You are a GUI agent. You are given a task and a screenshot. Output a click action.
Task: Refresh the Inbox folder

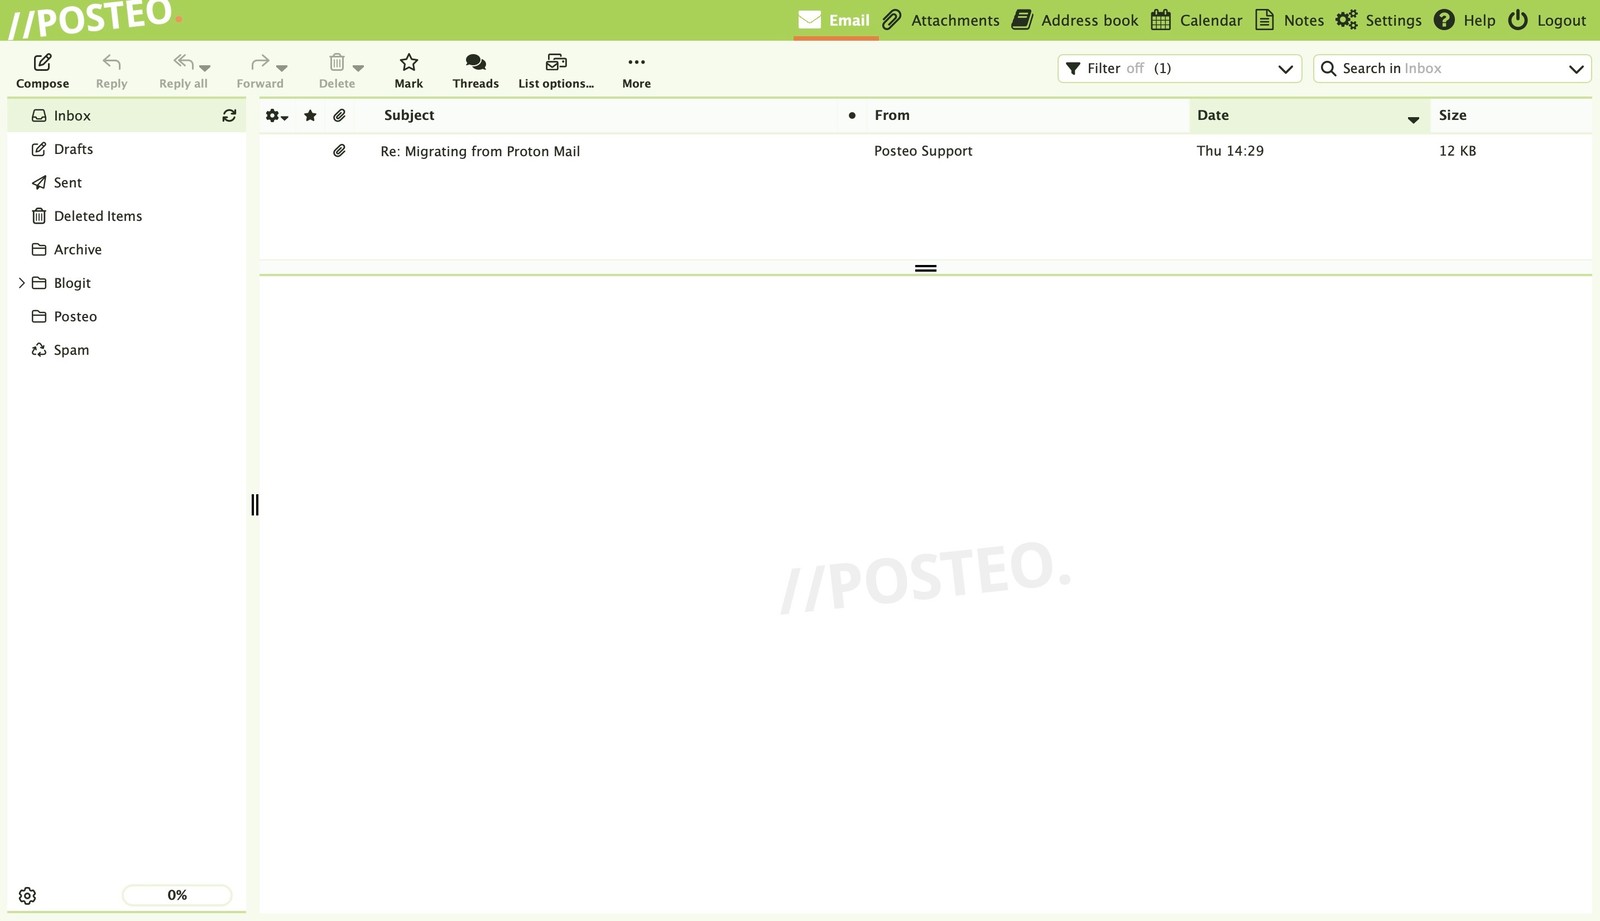(229, 116)
